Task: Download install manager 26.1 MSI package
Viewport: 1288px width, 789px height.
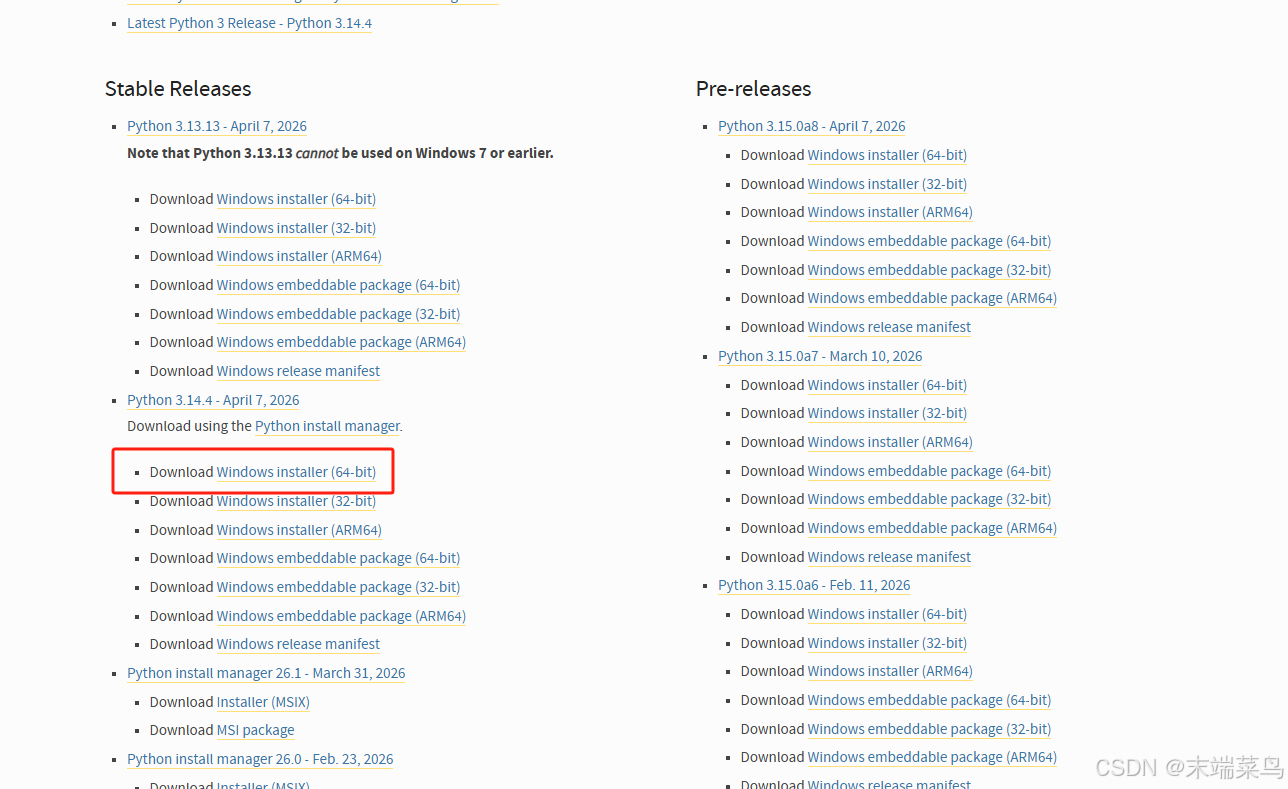Action: click(x=255, y=730)
